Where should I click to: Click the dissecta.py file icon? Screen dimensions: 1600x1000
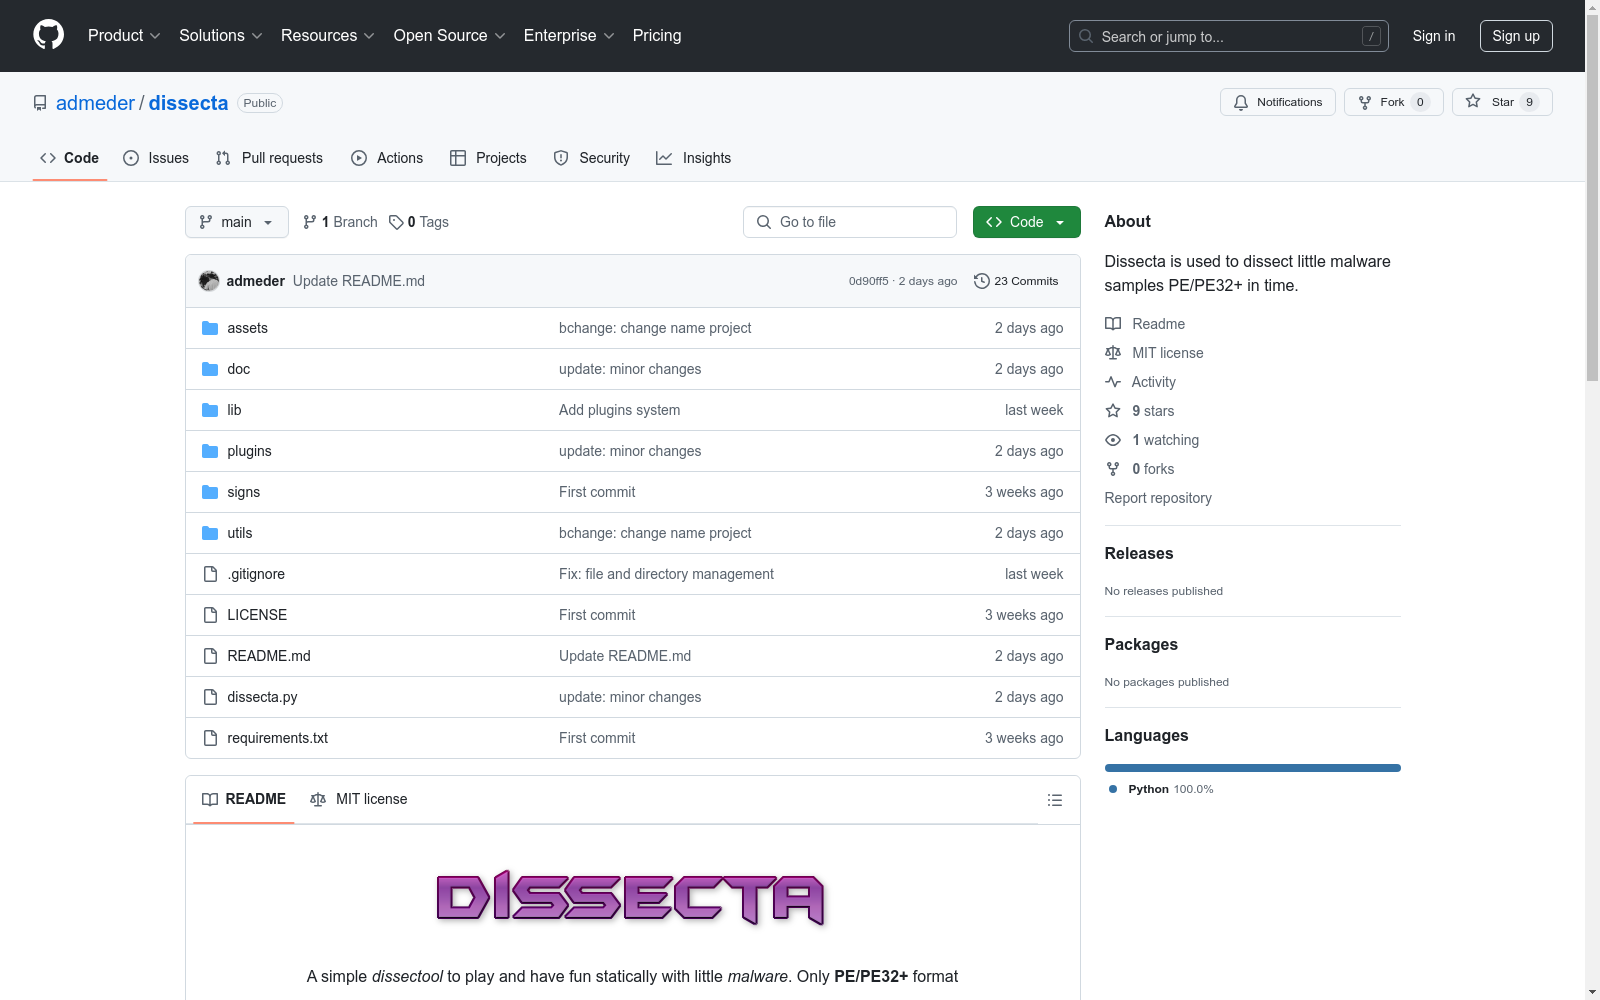tap(210, 697)
